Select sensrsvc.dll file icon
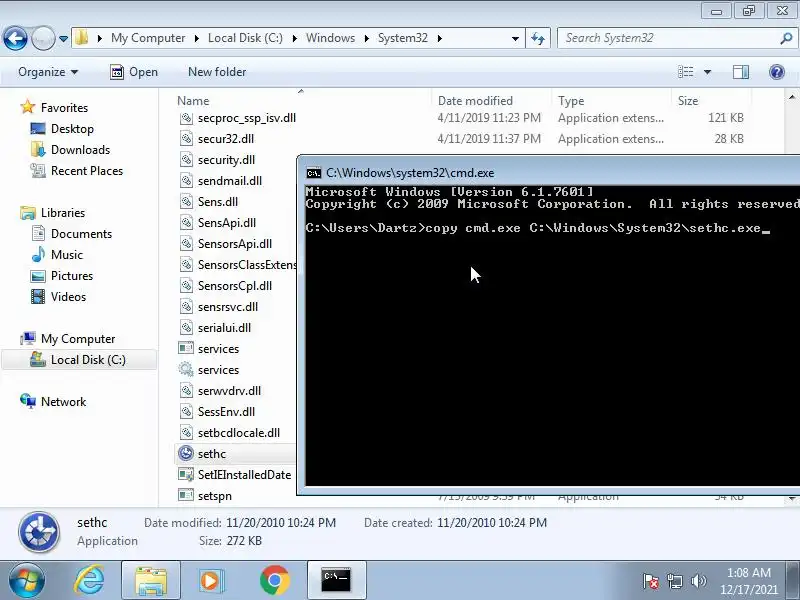This screenshot has height=600, width=800. point(186,307)
